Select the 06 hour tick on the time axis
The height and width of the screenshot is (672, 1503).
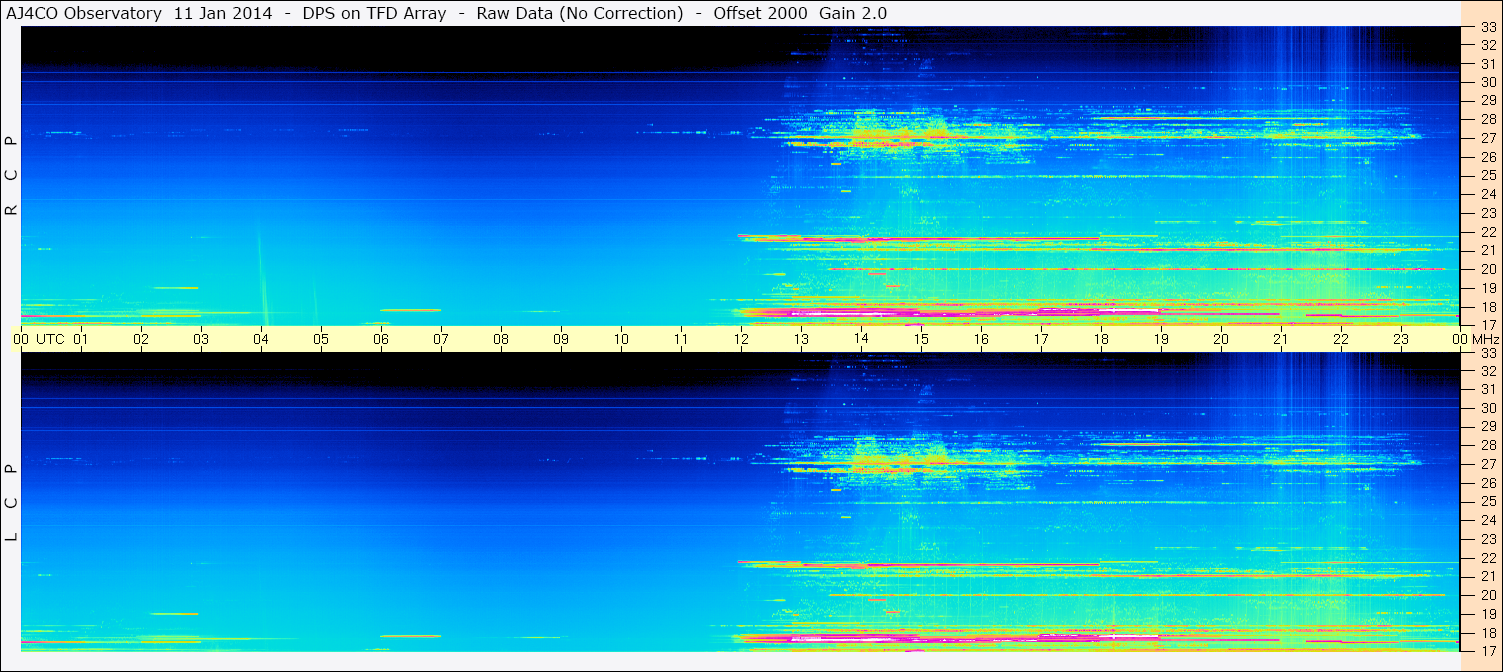click(x=381, y=339)
